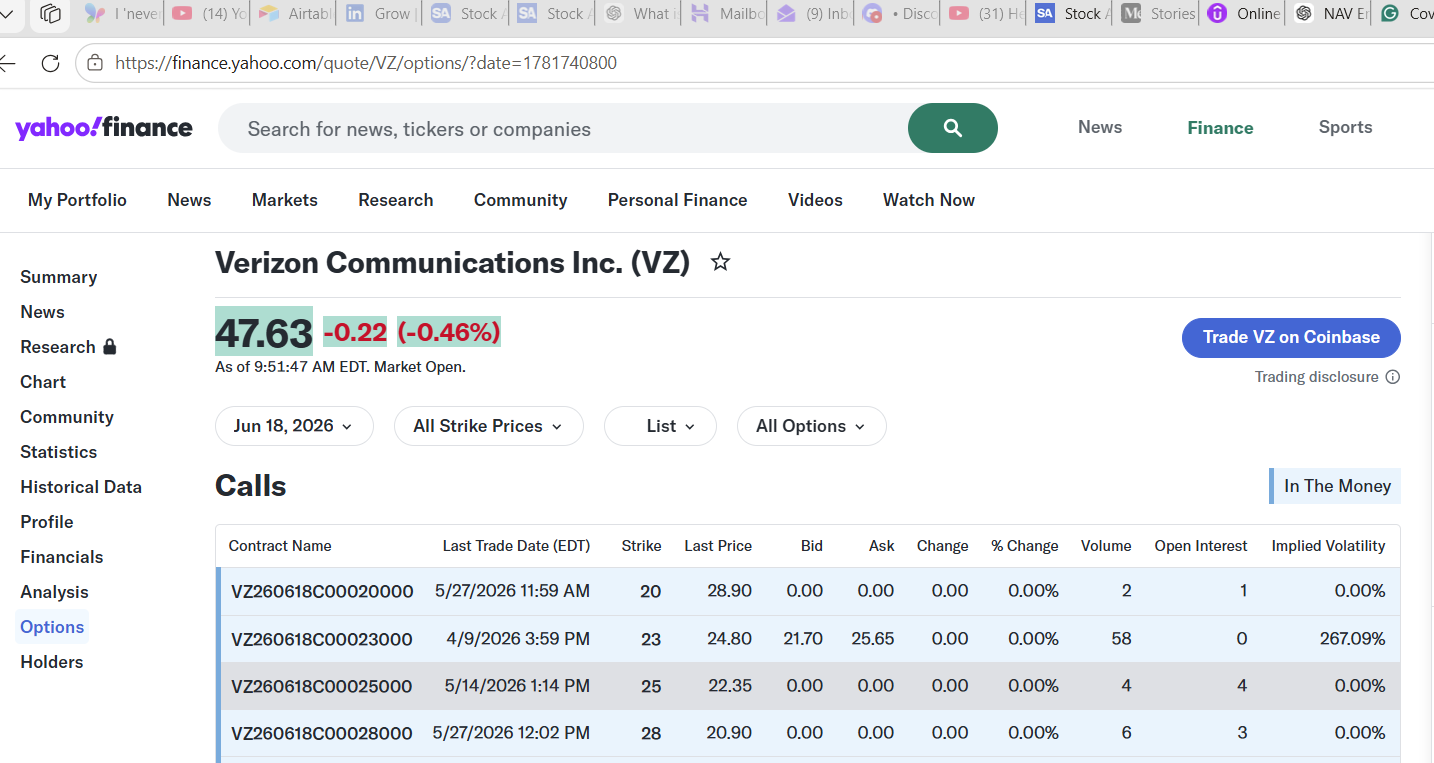Go to Historical Data in the left sidebar
The height and width of the screenshot is (763, 1434).
[x=81, y=487]
